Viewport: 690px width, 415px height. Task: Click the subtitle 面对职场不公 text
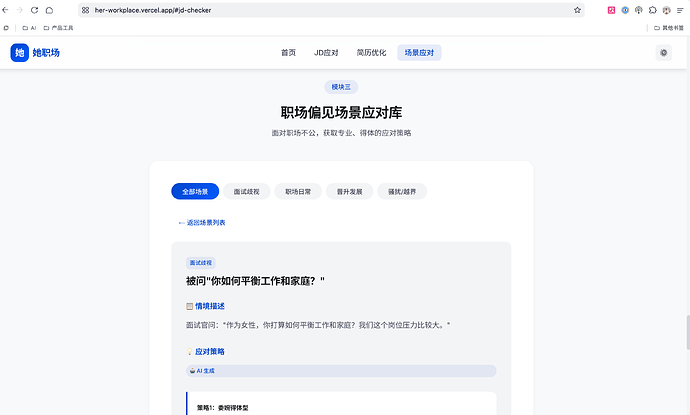point(341,133)
